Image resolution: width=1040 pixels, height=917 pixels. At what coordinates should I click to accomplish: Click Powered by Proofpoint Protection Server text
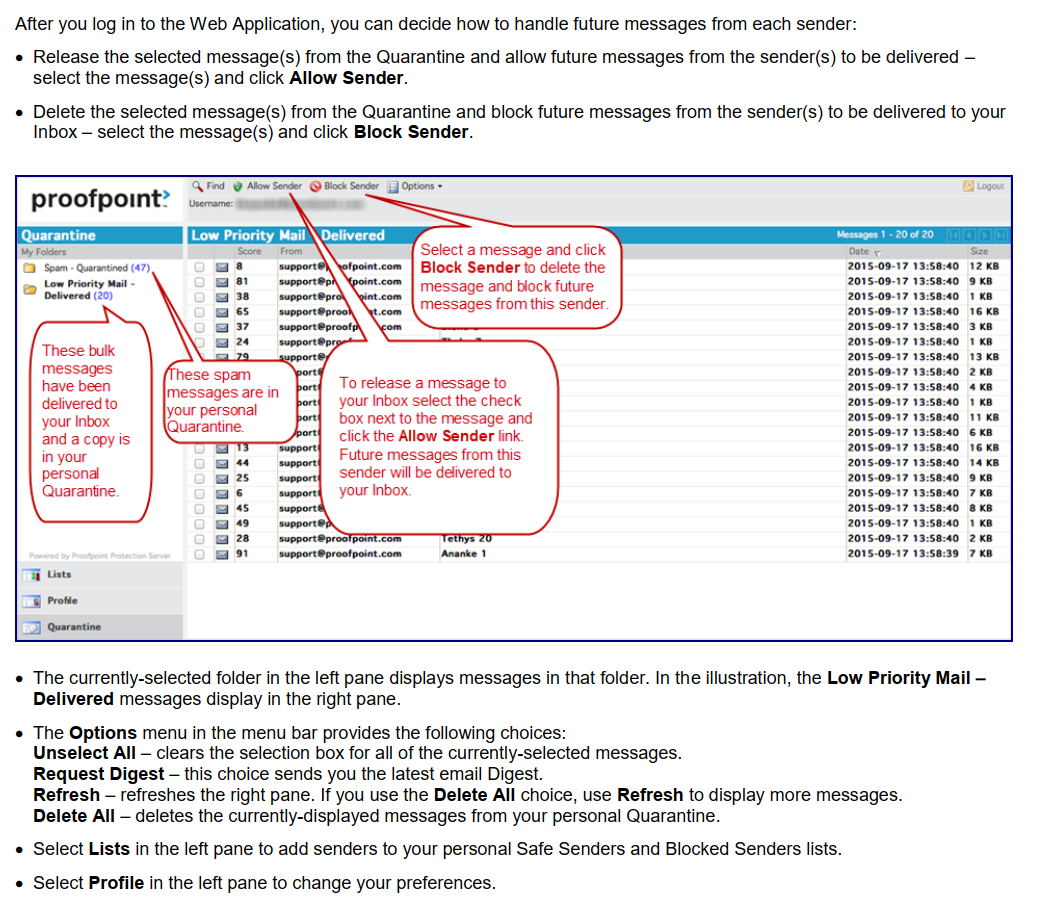coord(100,556)
